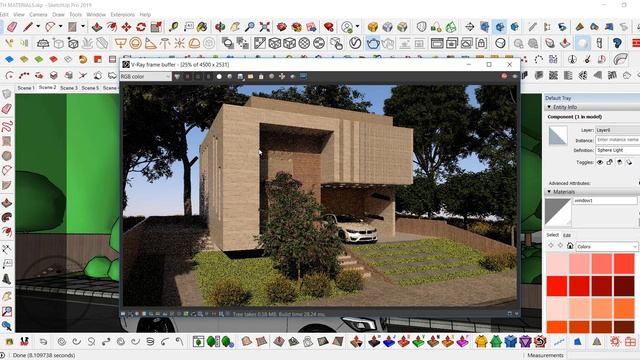The width and height of the screenshot is (640, 360).
Task: Open the RGB color channel dropdown
Action: [x=146, y=76]
